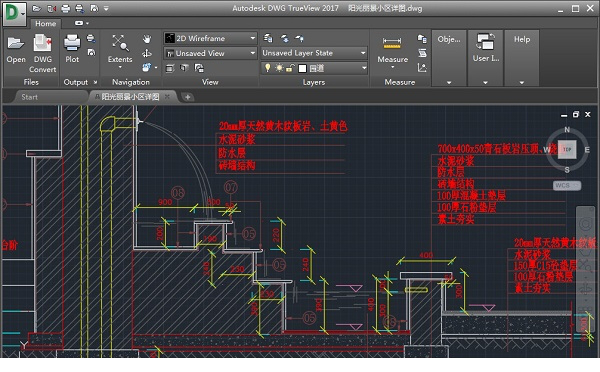Select the Orbit tool icon
The height and width of the screenshot is (372, 600).
click(147, 53)
